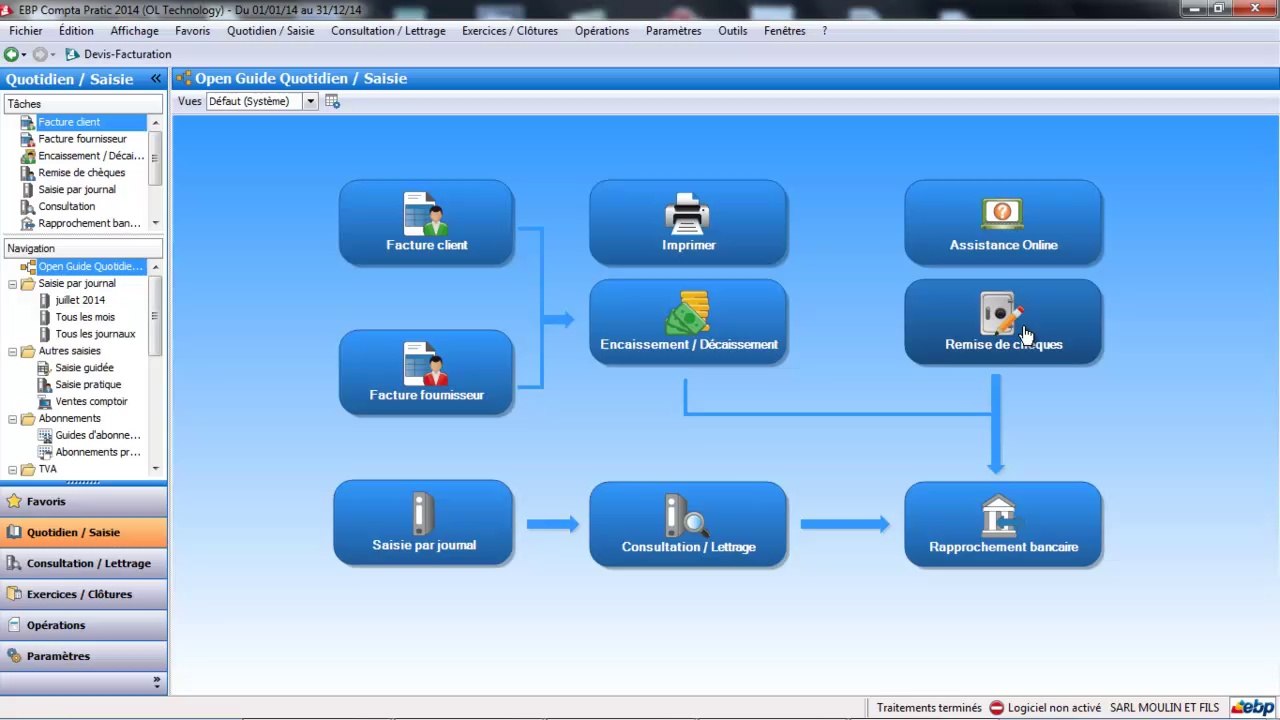This screenshot has height=720, width=1280.
Task: Open forward button history dropdown arrow
Action: coord(52,55)
